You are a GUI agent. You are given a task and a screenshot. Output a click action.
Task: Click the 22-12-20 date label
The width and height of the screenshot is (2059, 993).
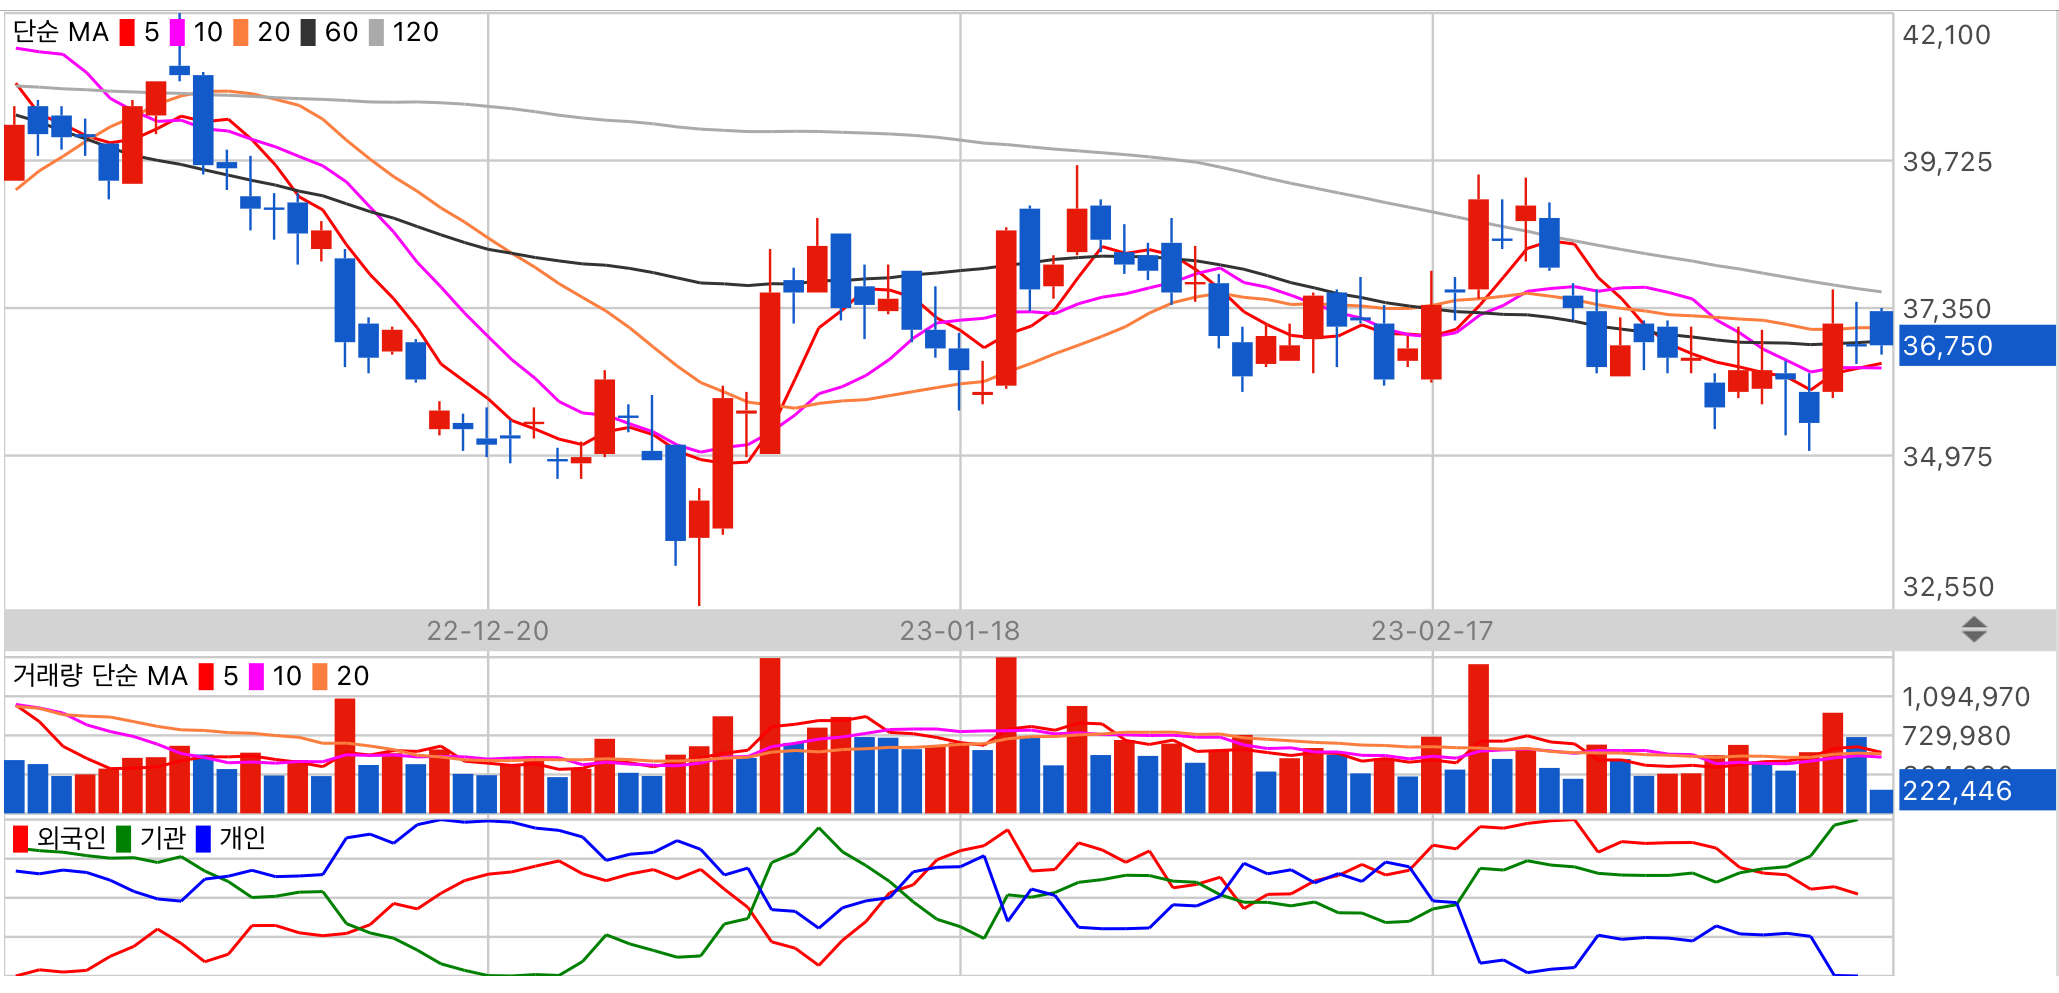pyautogui.click(x=488, y=631)
